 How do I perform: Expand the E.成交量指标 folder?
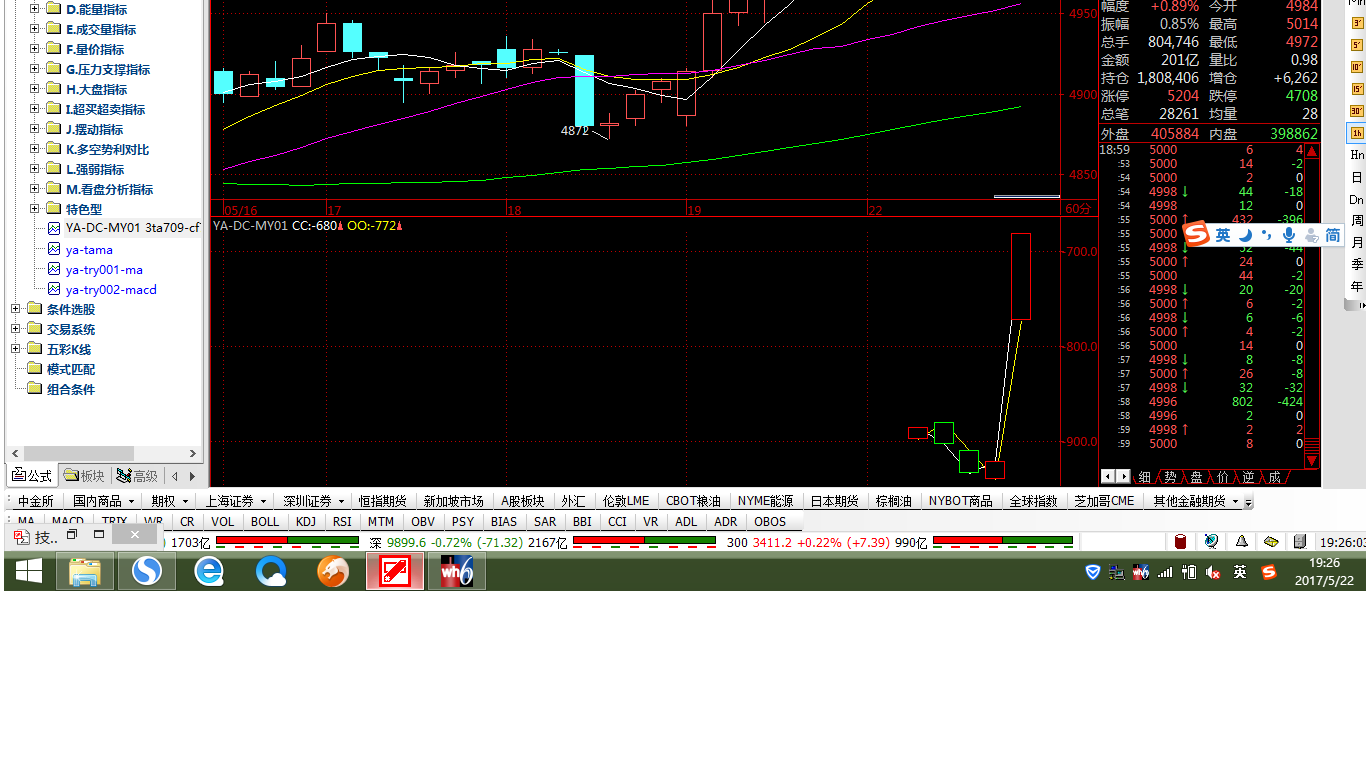coord(34,29)
